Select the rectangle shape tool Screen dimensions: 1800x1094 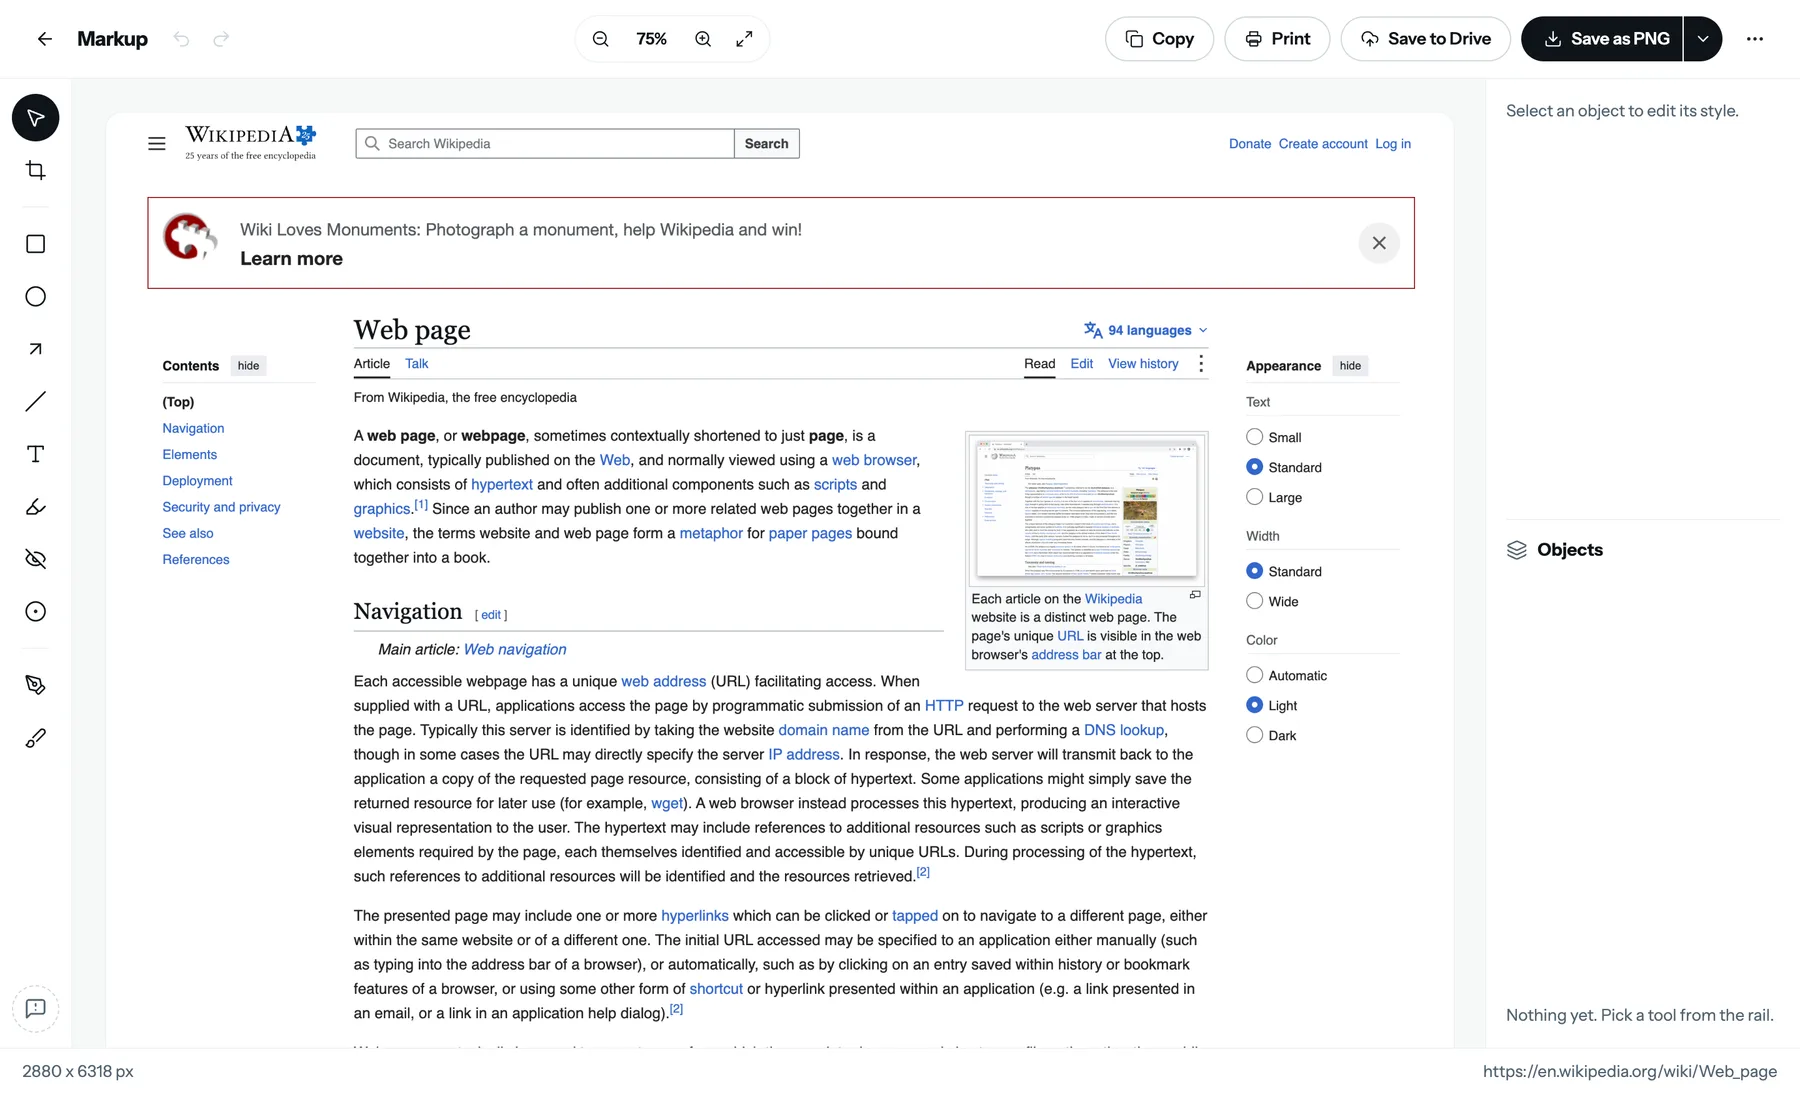click(36, 244)
